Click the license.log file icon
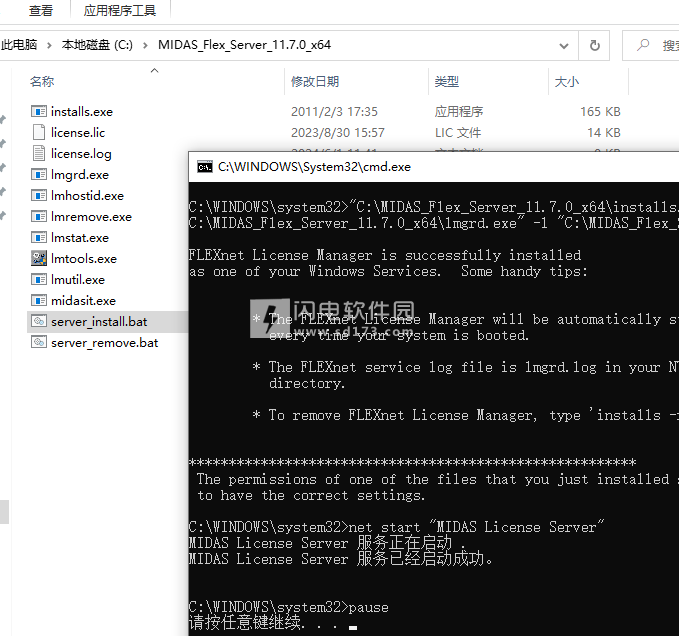 (39, 154)
